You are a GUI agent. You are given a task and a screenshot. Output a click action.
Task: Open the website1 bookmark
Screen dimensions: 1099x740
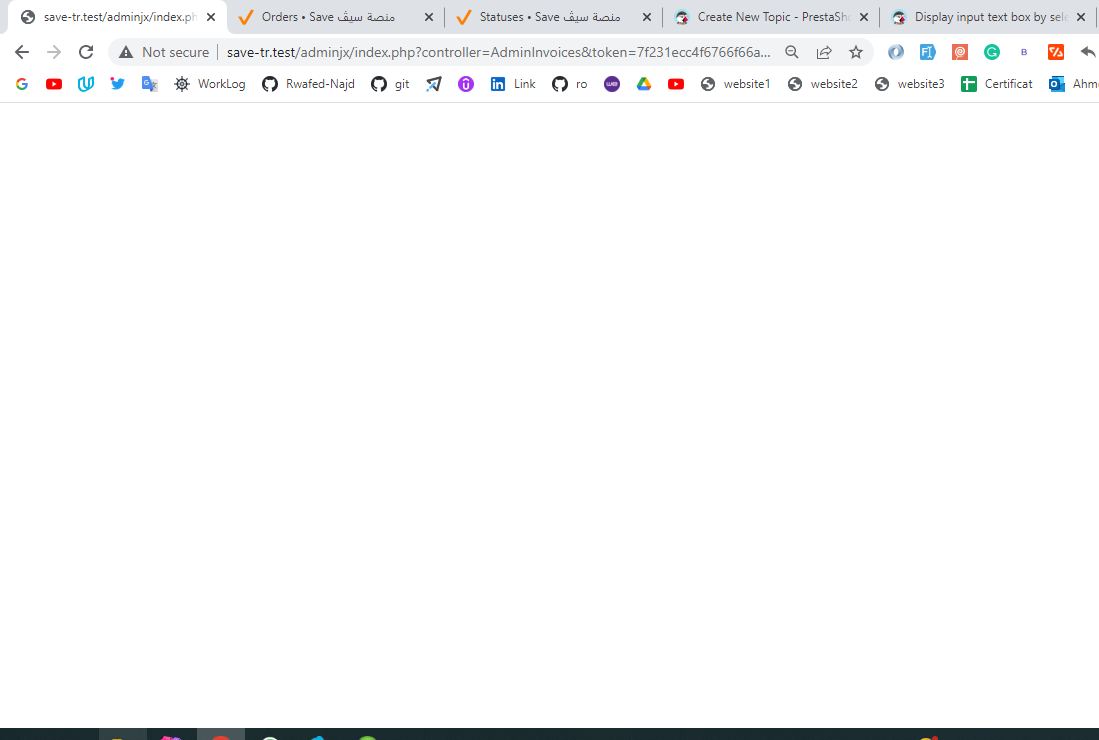click(x=736, y=84)
